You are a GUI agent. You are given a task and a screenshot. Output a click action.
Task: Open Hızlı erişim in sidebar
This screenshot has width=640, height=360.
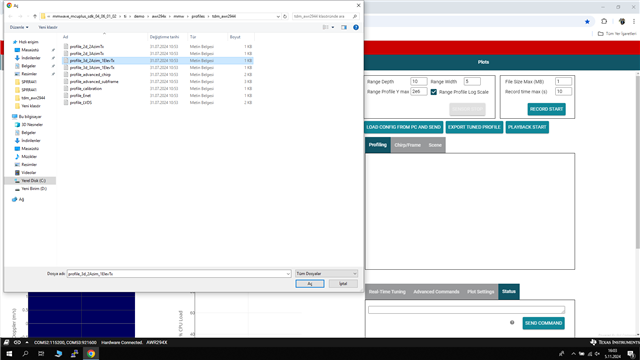click(28, 42)
